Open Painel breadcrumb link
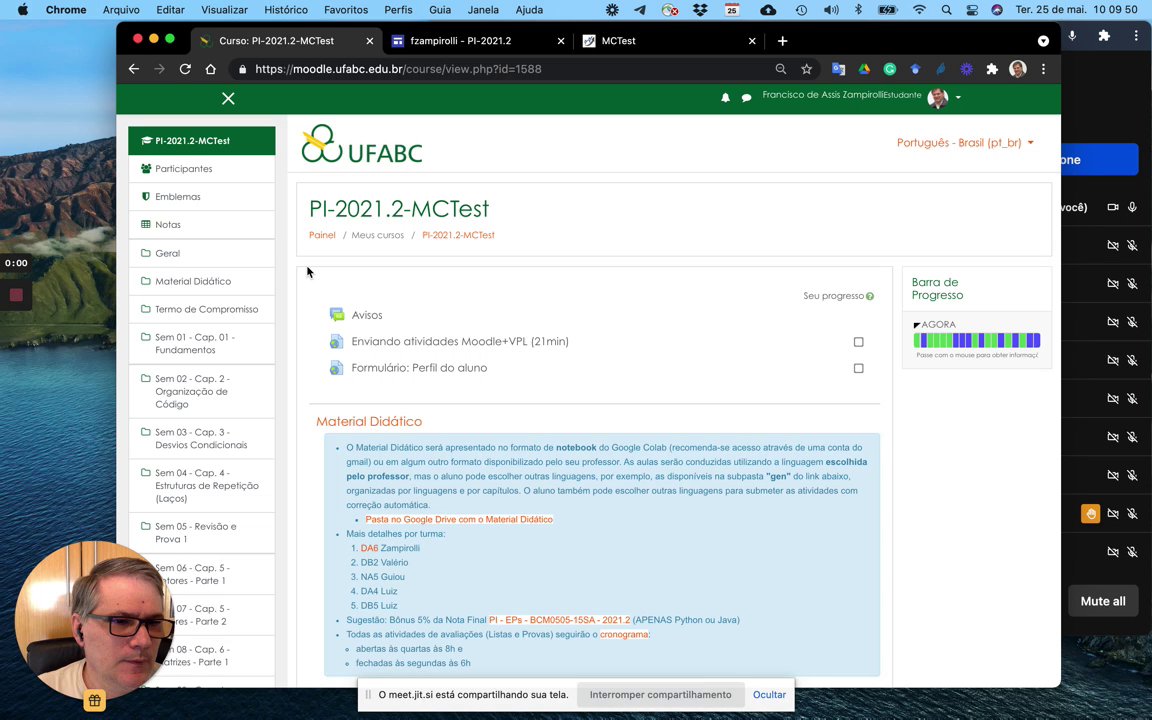The image size is (1152, 720). [x=322, y=235]
